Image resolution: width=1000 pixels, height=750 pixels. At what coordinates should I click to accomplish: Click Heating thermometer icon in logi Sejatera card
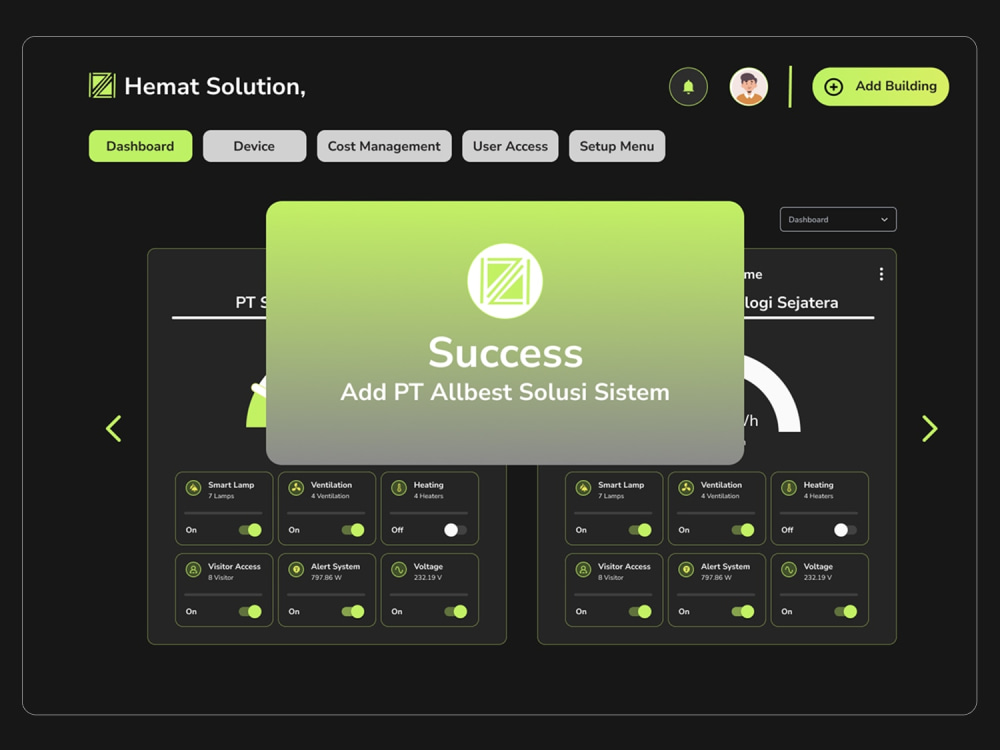[x=788, y=488]
